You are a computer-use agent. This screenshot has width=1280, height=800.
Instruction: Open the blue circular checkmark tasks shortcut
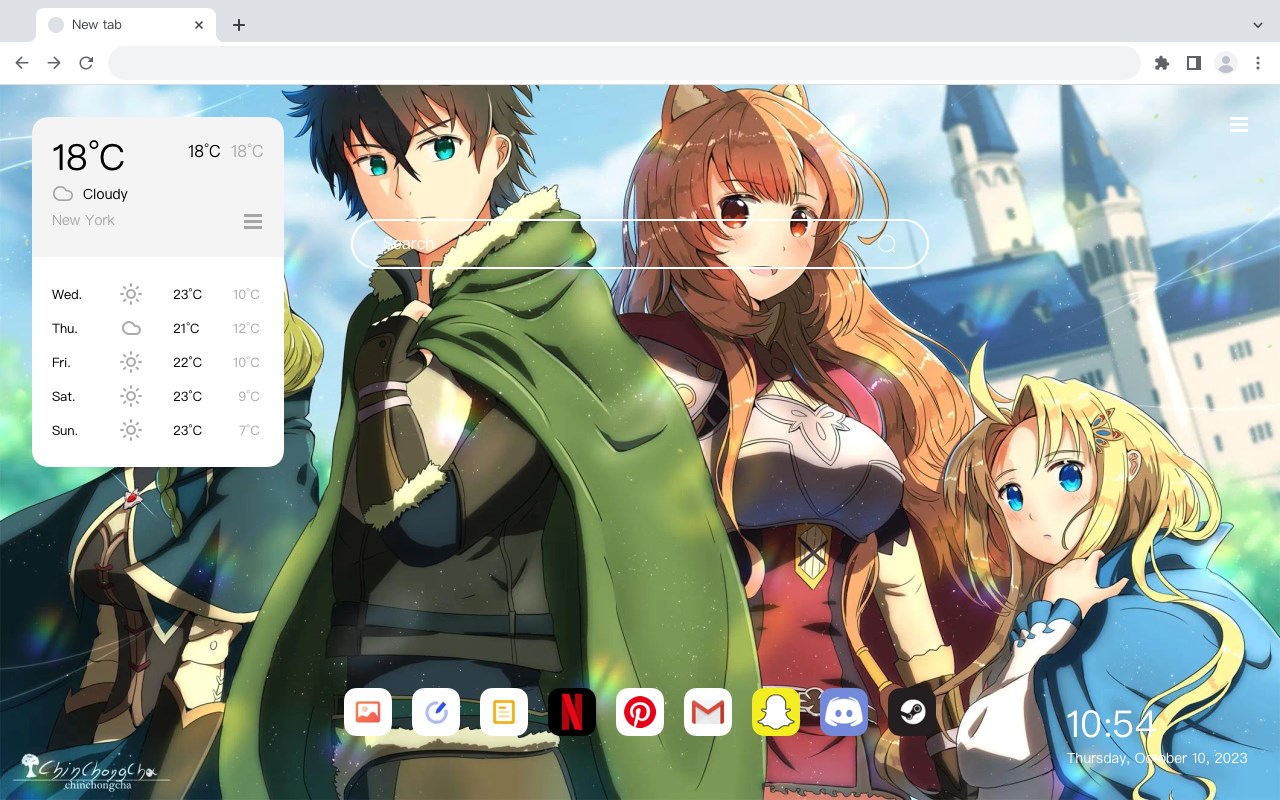coord(436,712)
